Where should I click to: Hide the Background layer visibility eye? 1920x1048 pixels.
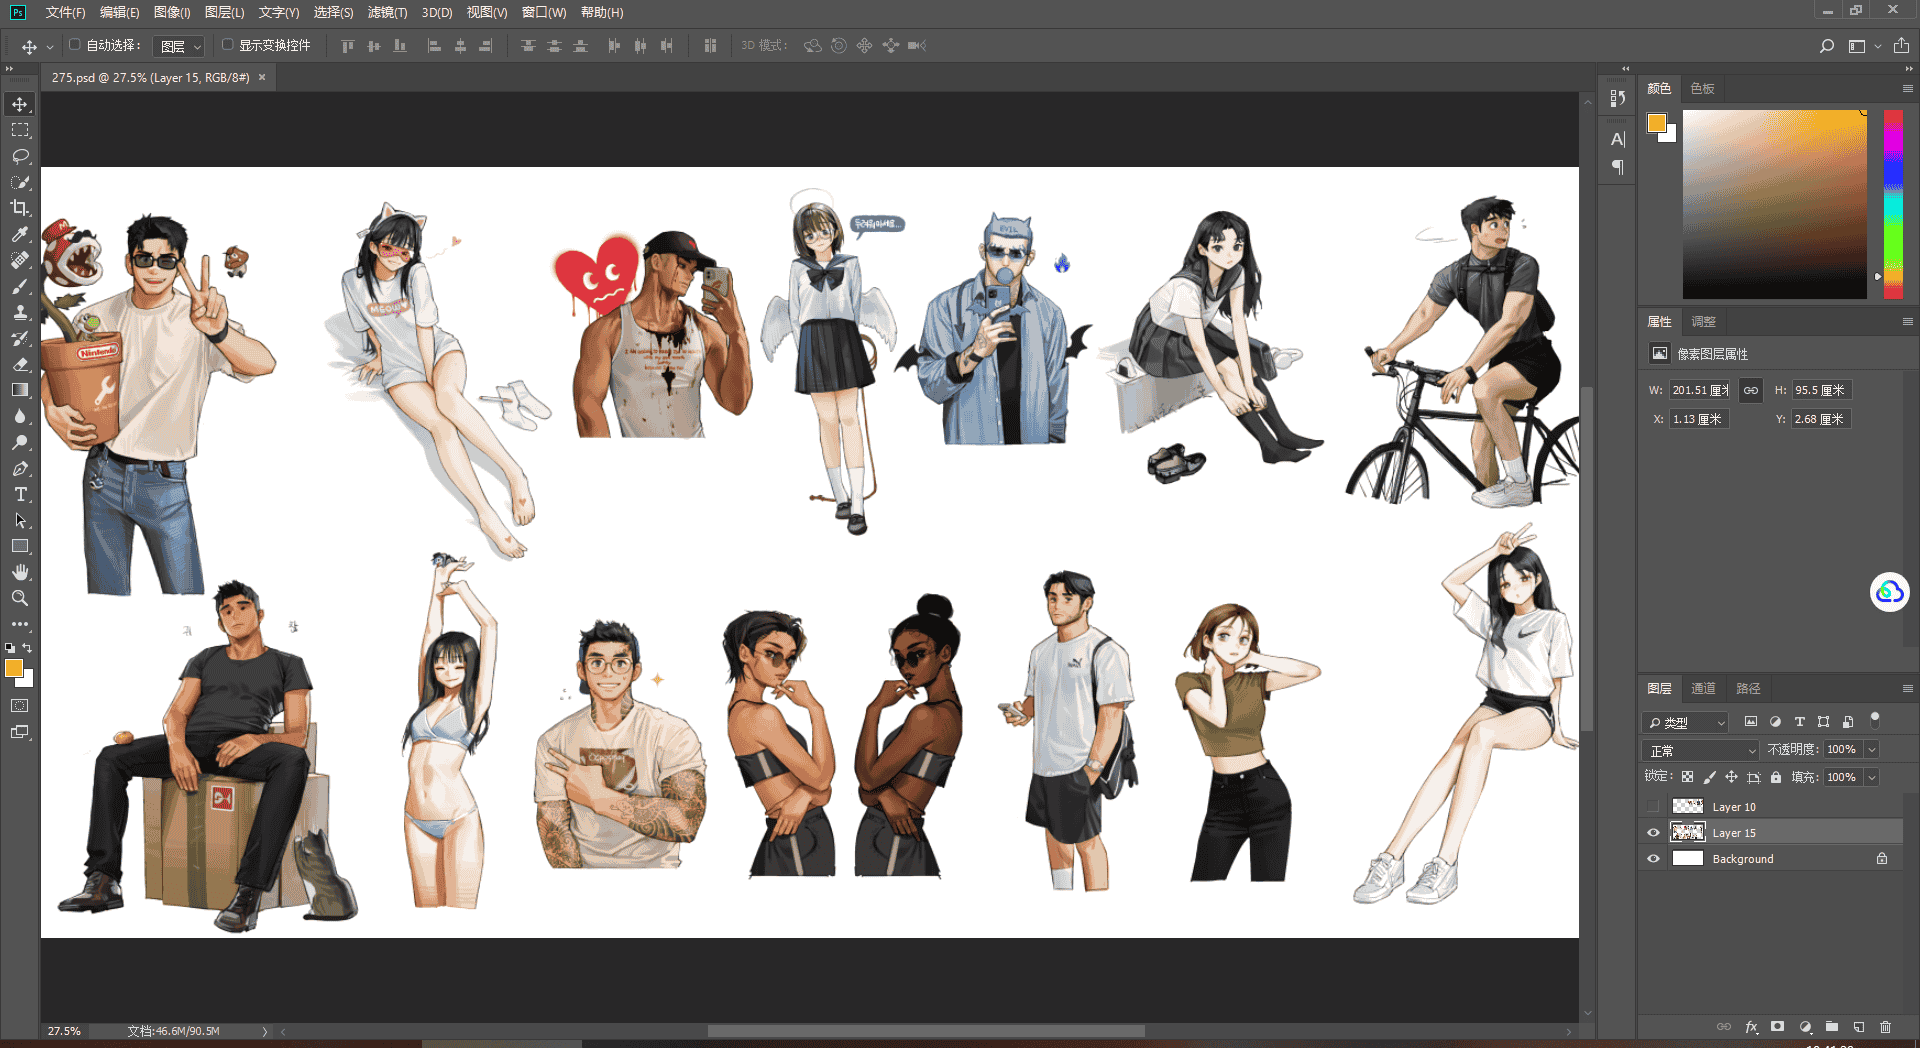tap(1653, 859)
